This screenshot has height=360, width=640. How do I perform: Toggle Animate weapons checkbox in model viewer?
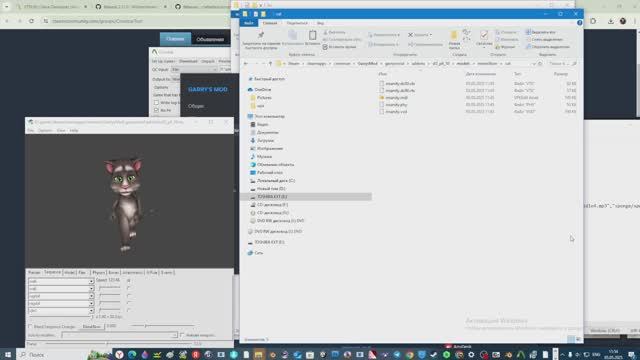coord(182,335)
